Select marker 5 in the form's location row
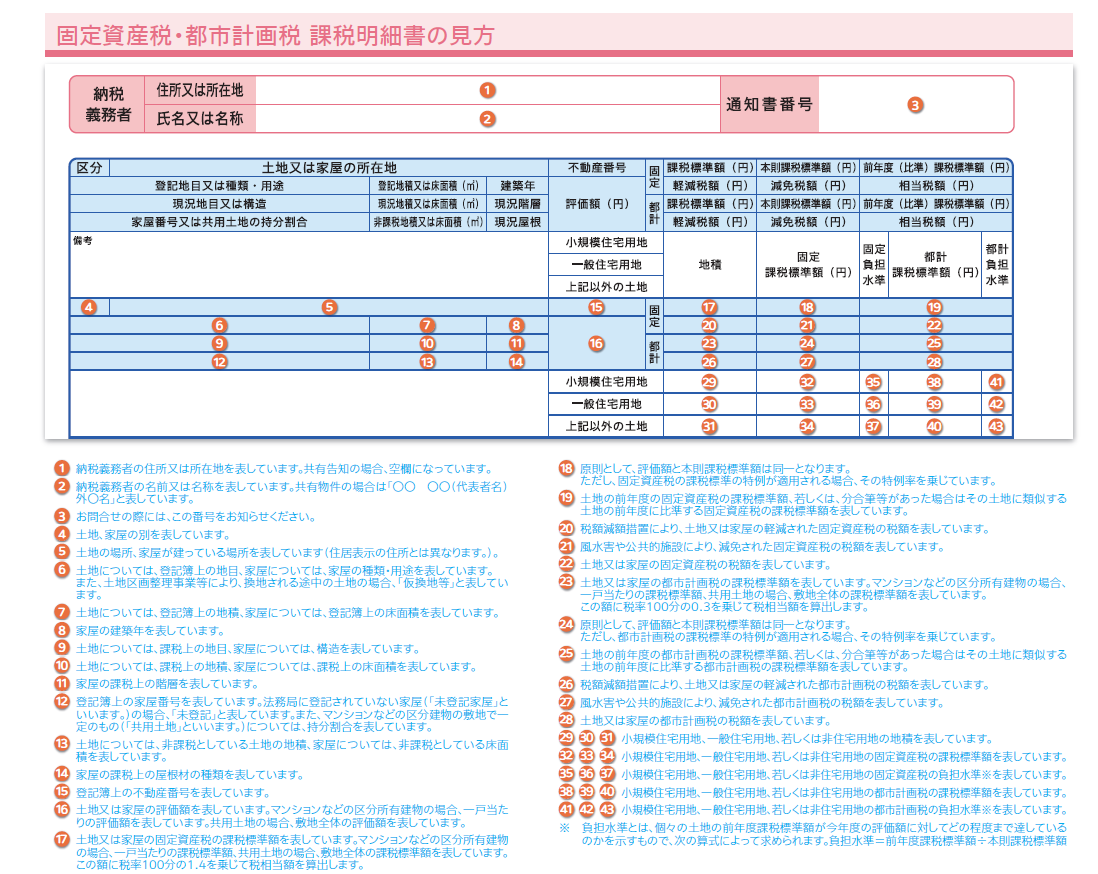Screen dimensions: 1098x874 (x=329, y=307)
